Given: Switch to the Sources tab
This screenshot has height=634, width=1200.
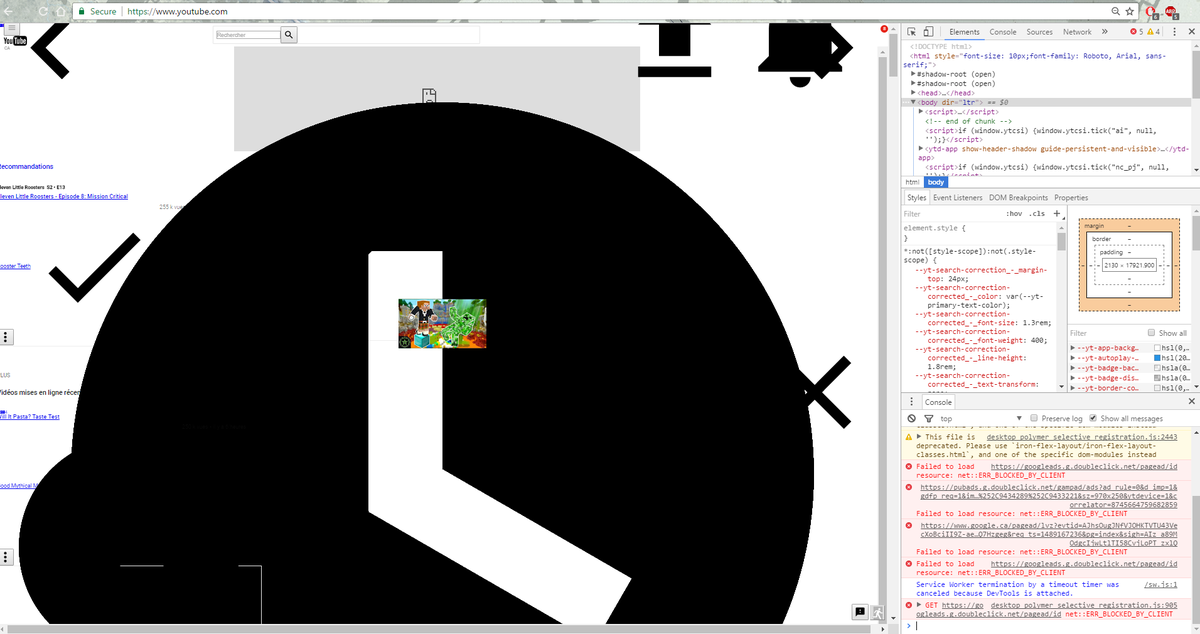Looking at the screenshot, I should pos(1039,32).
